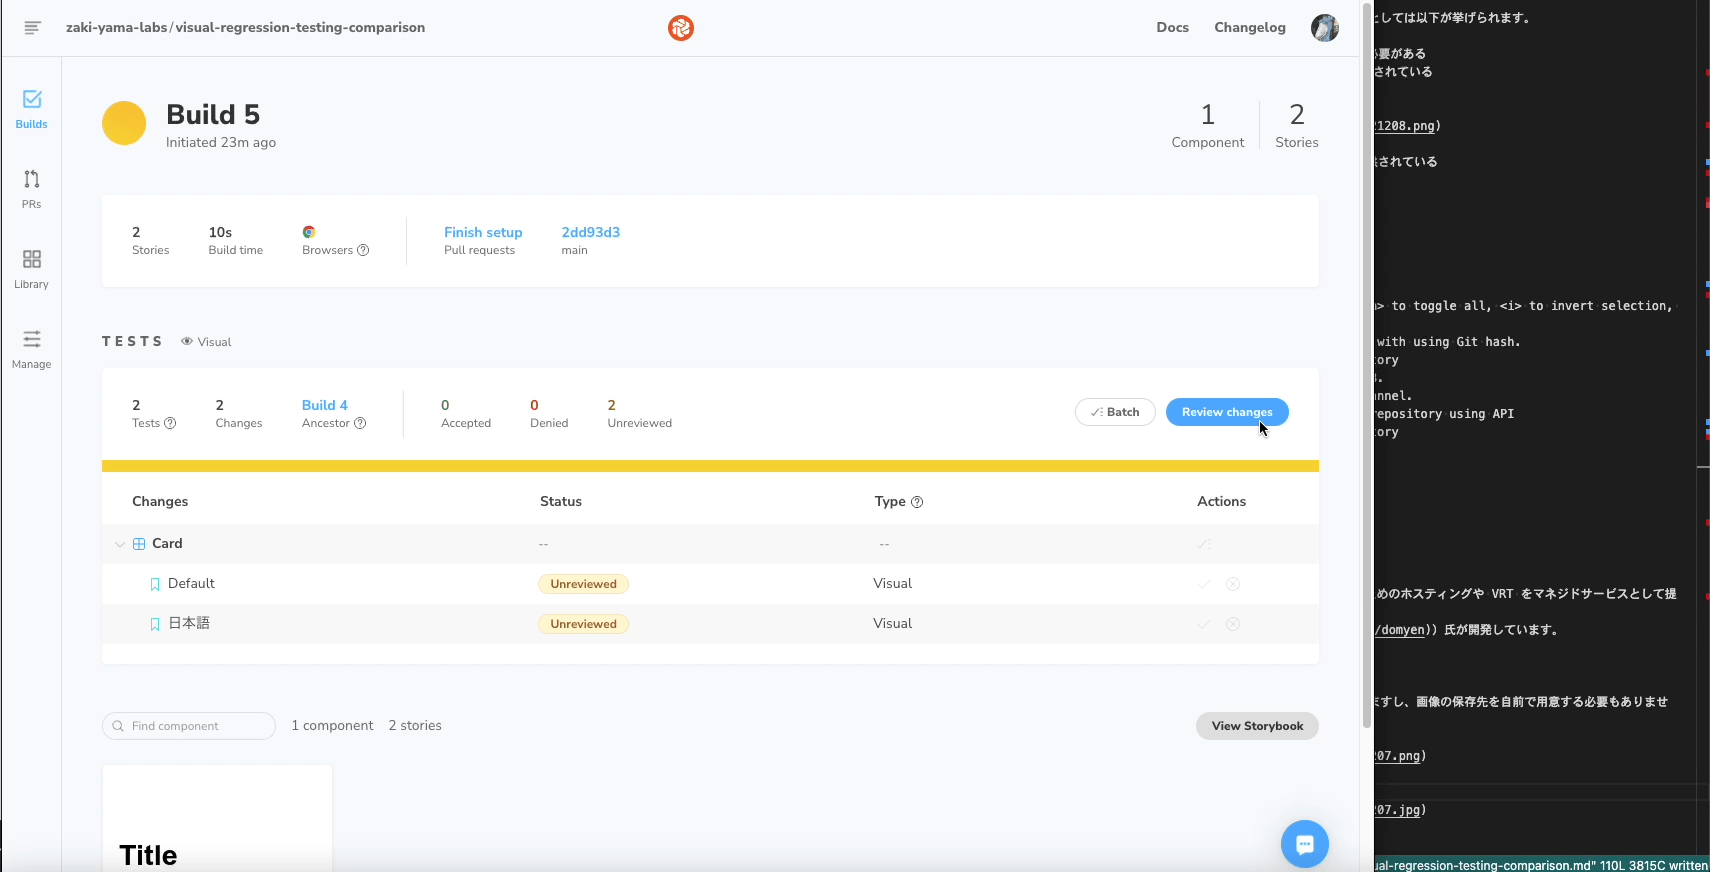Click the '2 Stories' counter at top right
Screen dimensions: 1710x872
coord(1297,125)
